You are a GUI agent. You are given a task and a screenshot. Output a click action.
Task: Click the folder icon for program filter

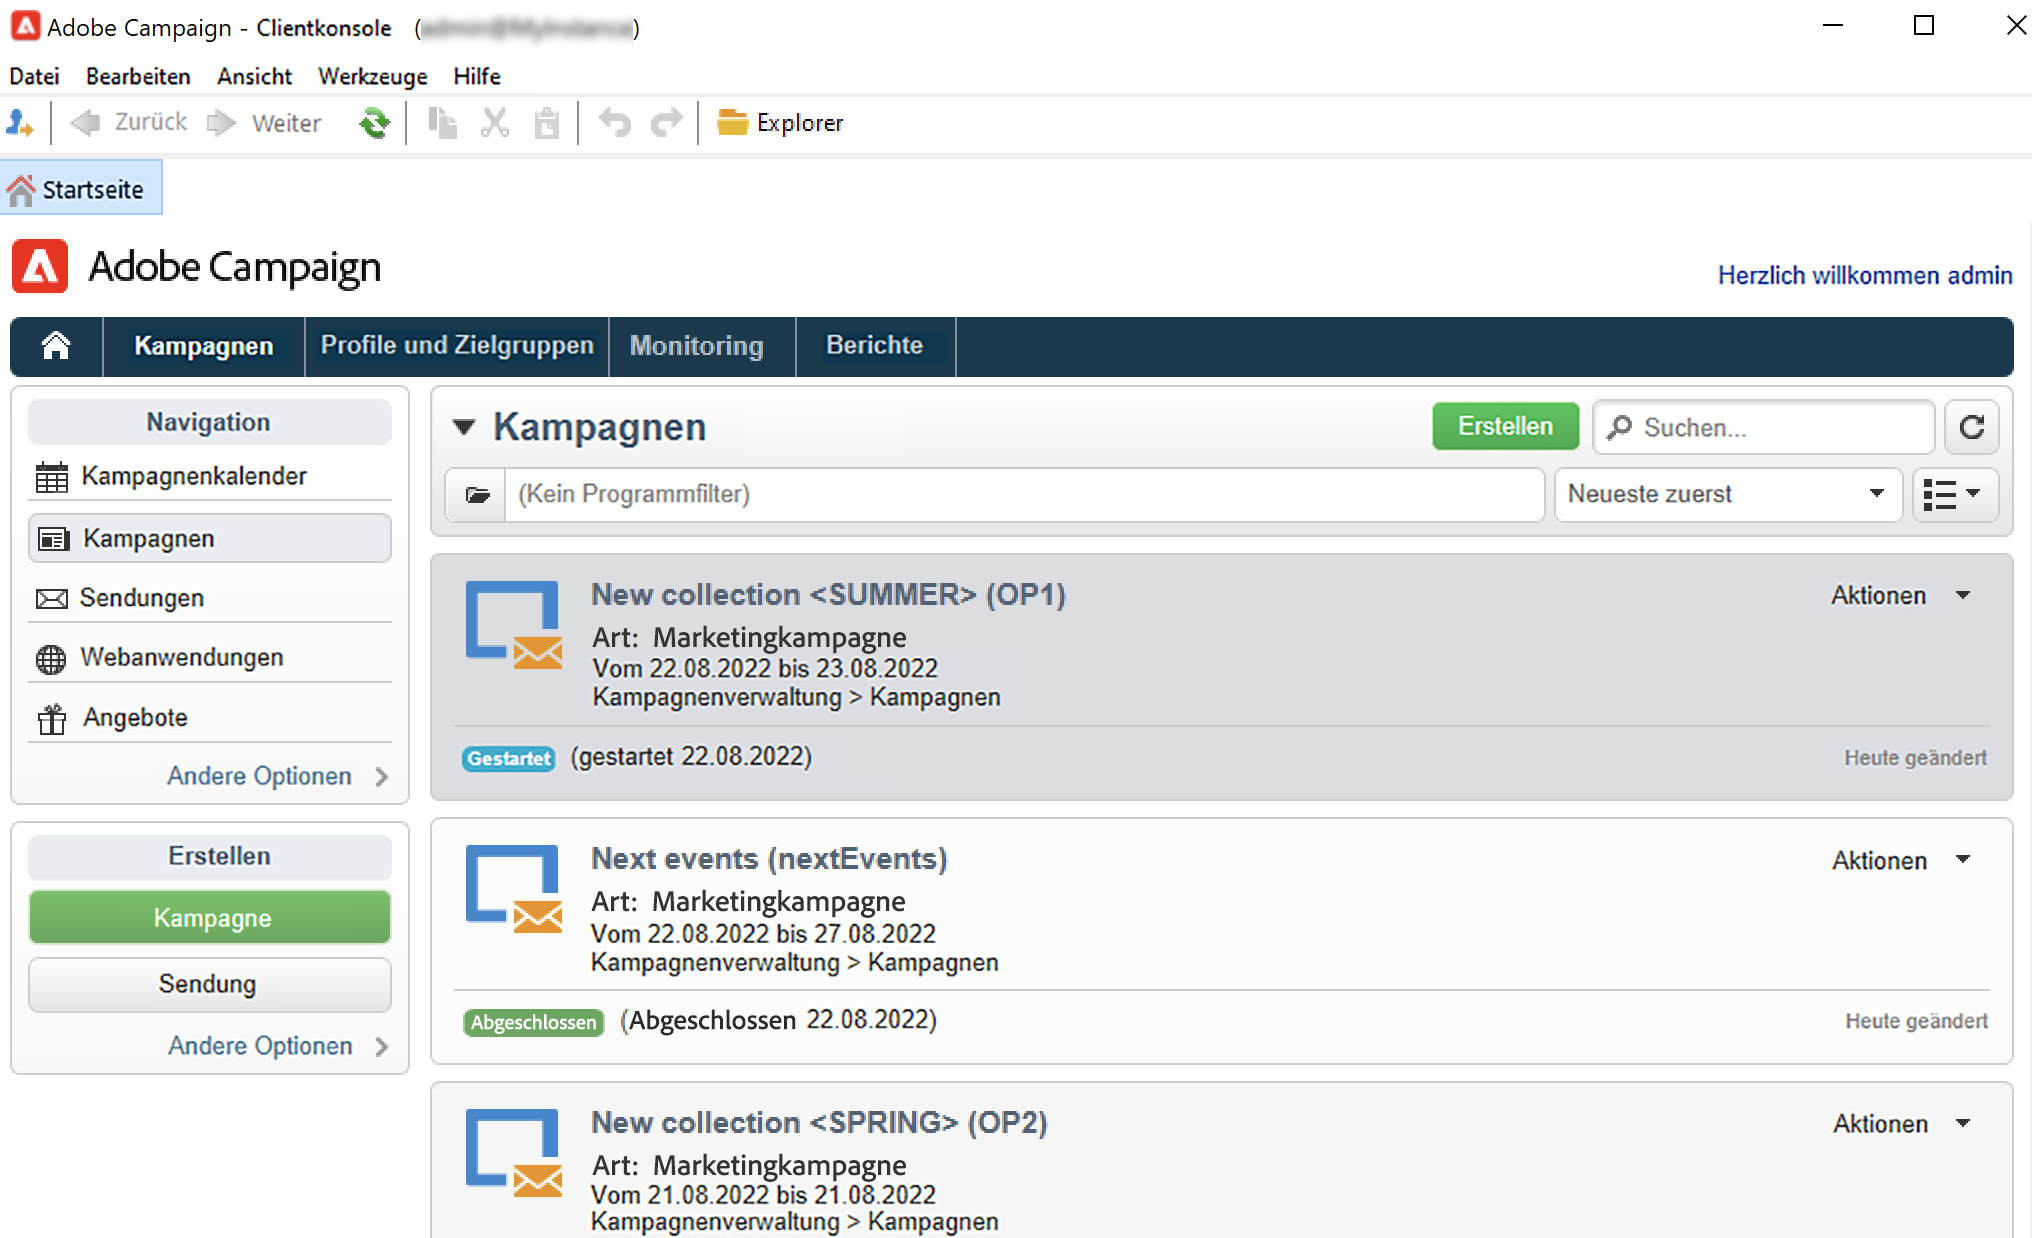(477, 494)
